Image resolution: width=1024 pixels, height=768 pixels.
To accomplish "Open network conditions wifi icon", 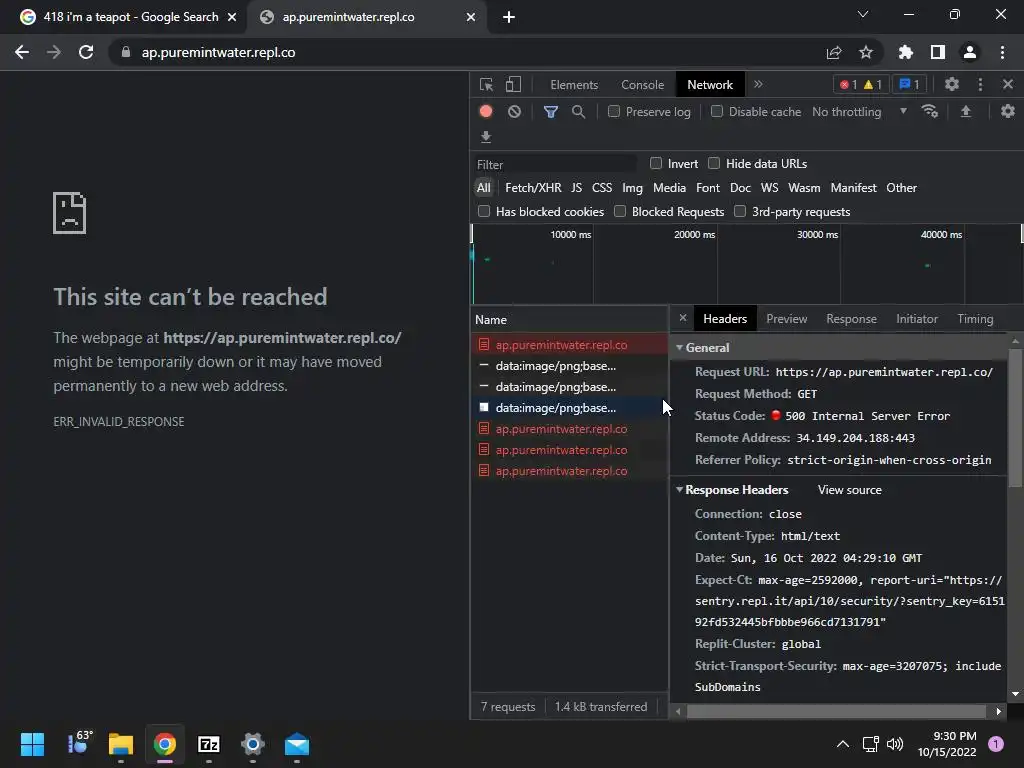I will tap(929, 112).
